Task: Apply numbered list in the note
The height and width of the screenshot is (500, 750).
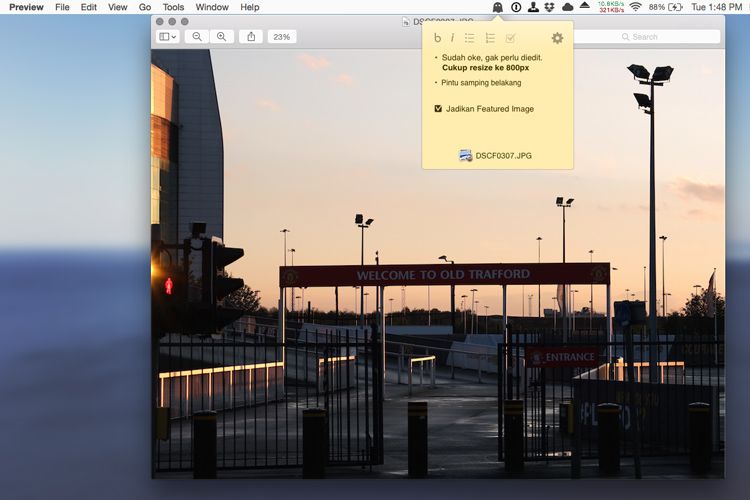Action: click(490, 38)
